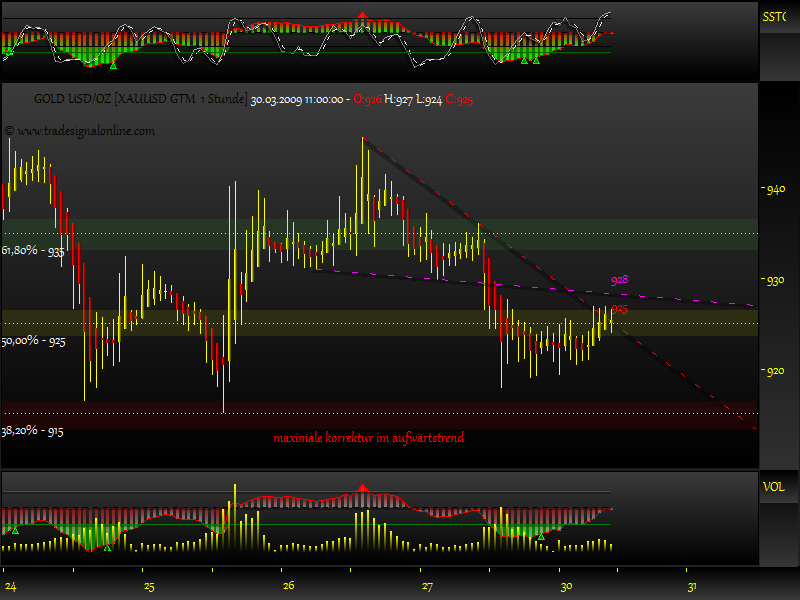Click the SSTC indicator label
800x600 pixels.
775,17
